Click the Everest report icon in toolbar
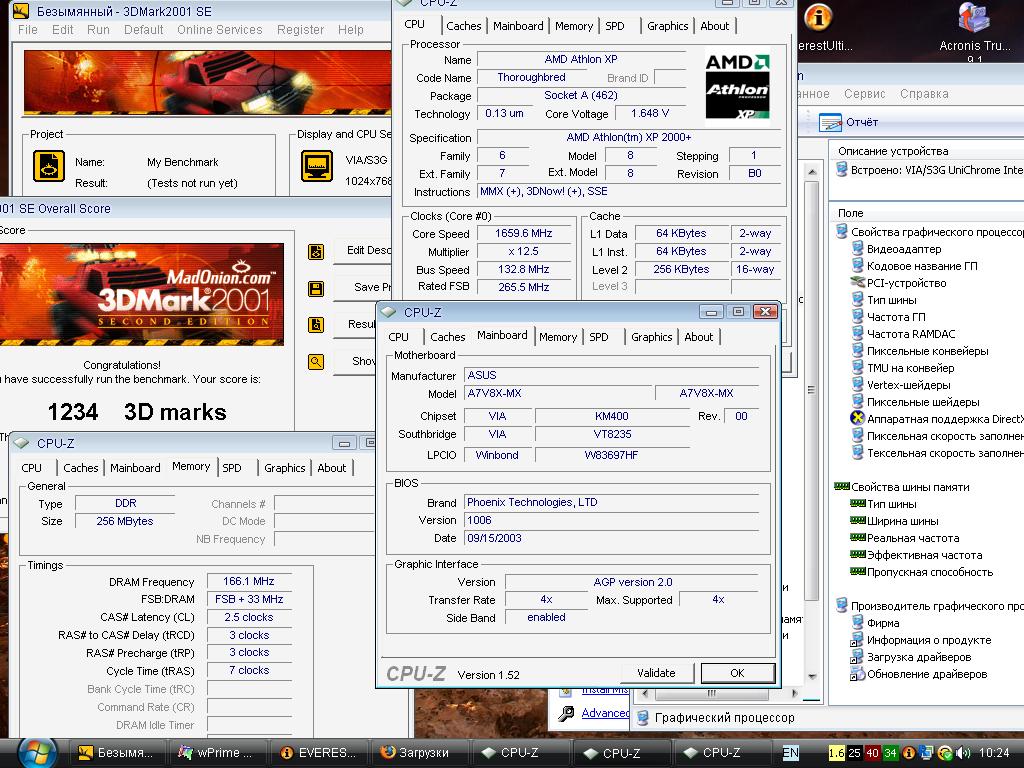The height and width of the screenshot is (768, 1024). pyautogui.click(x=830, y=122)
